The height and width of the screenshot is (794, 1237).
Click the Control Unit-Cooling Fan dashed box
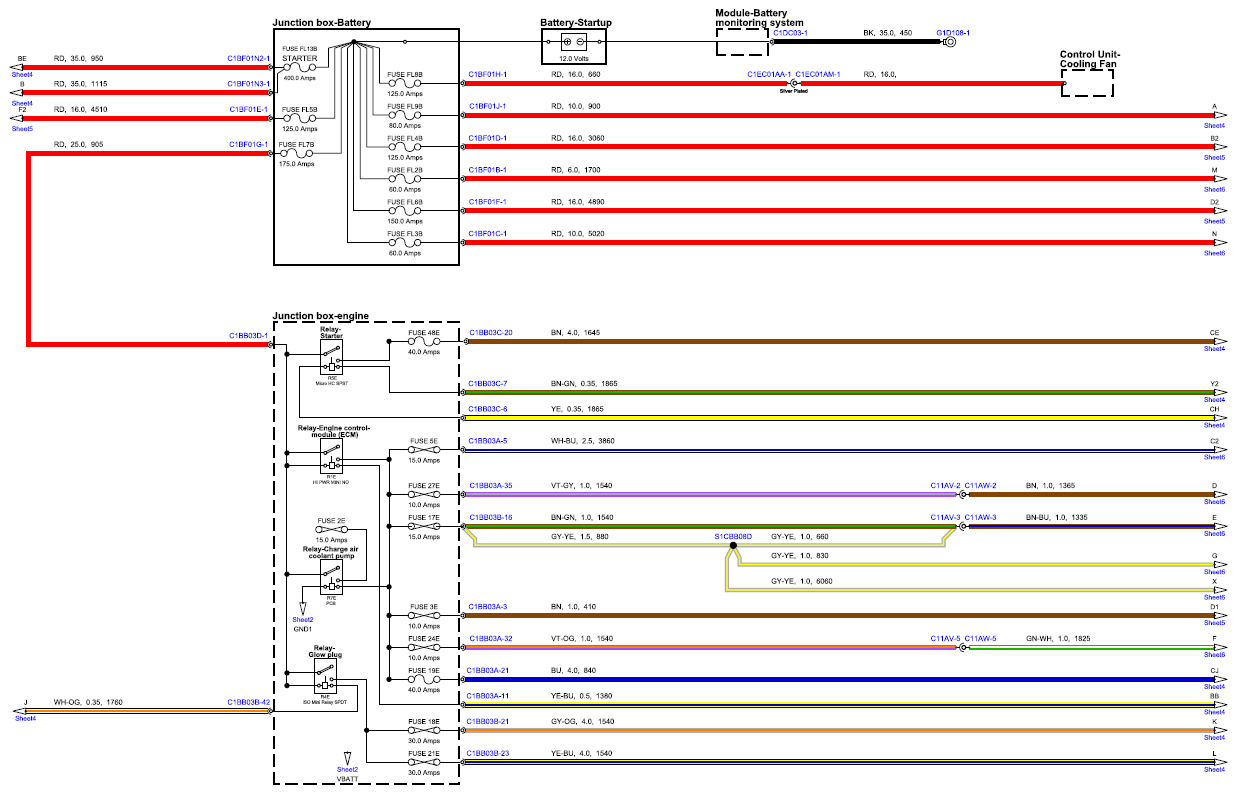point(1087,83)
